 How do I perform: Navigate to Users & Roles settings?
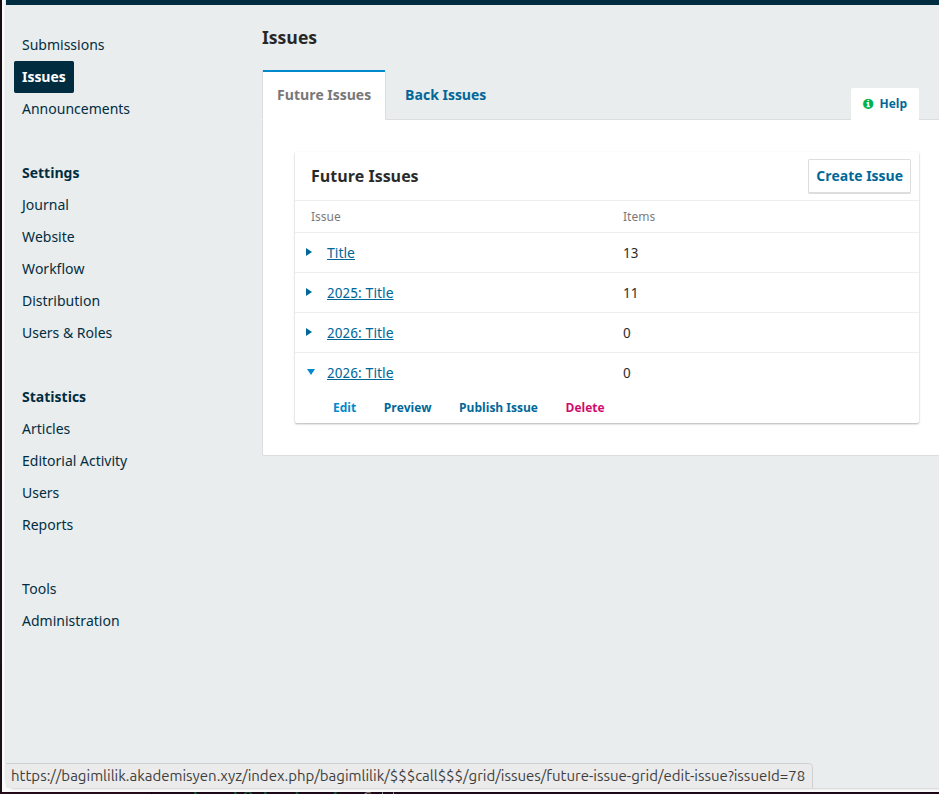[67, 333]
